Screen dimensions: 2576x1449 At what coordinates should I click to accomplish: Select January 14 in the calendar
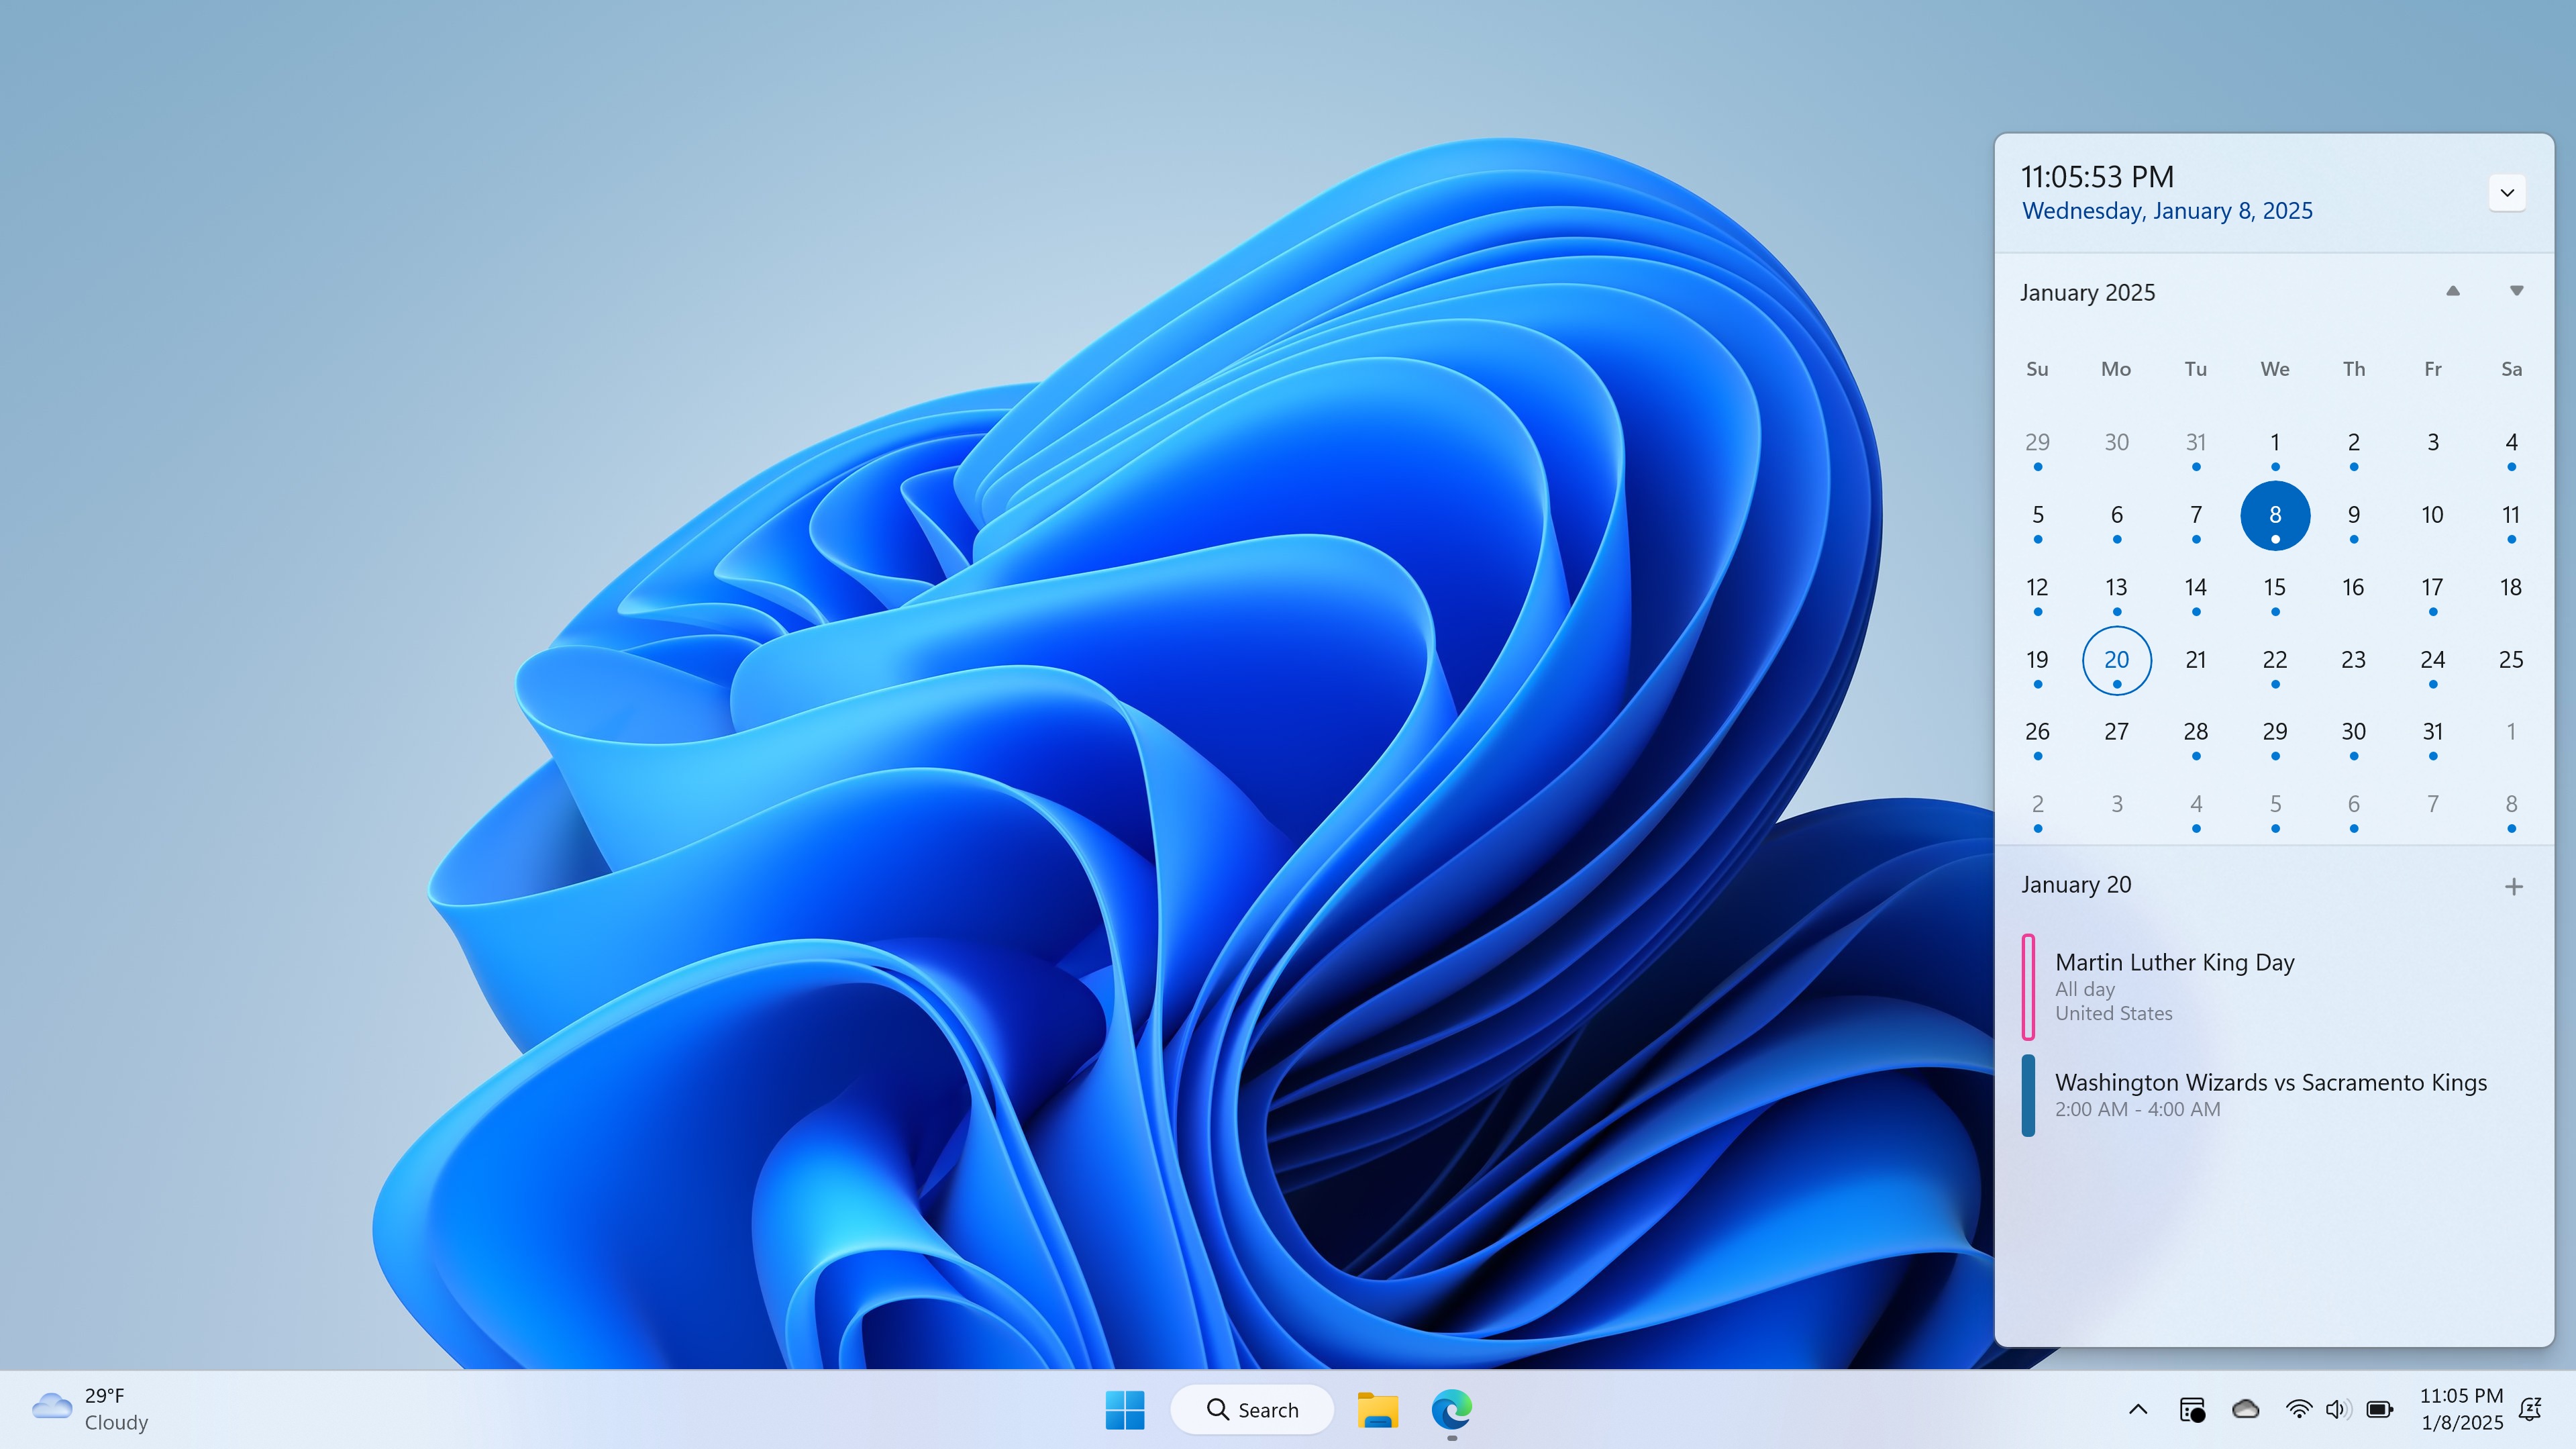(x=2196, y=588)
